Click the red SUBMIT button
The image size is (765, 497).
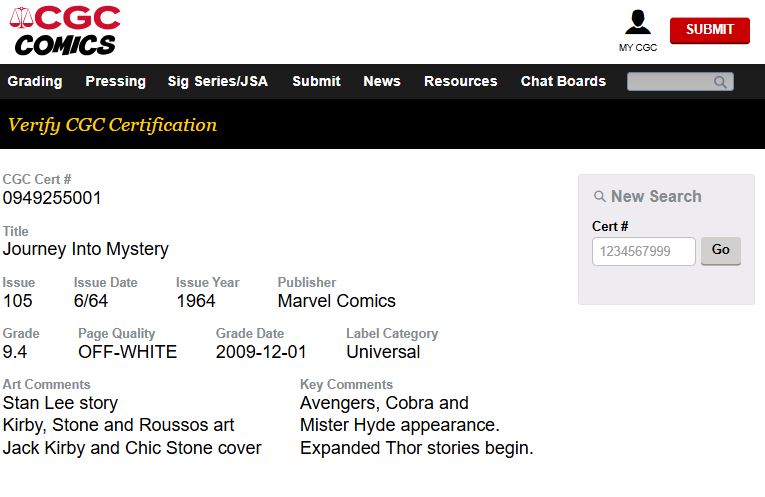710,30
